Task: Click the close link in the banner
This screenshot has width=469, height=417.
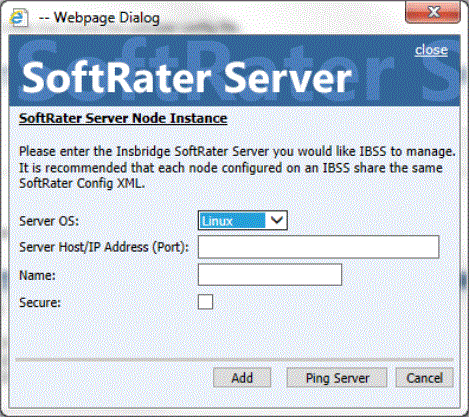Action: click(431, 50)
